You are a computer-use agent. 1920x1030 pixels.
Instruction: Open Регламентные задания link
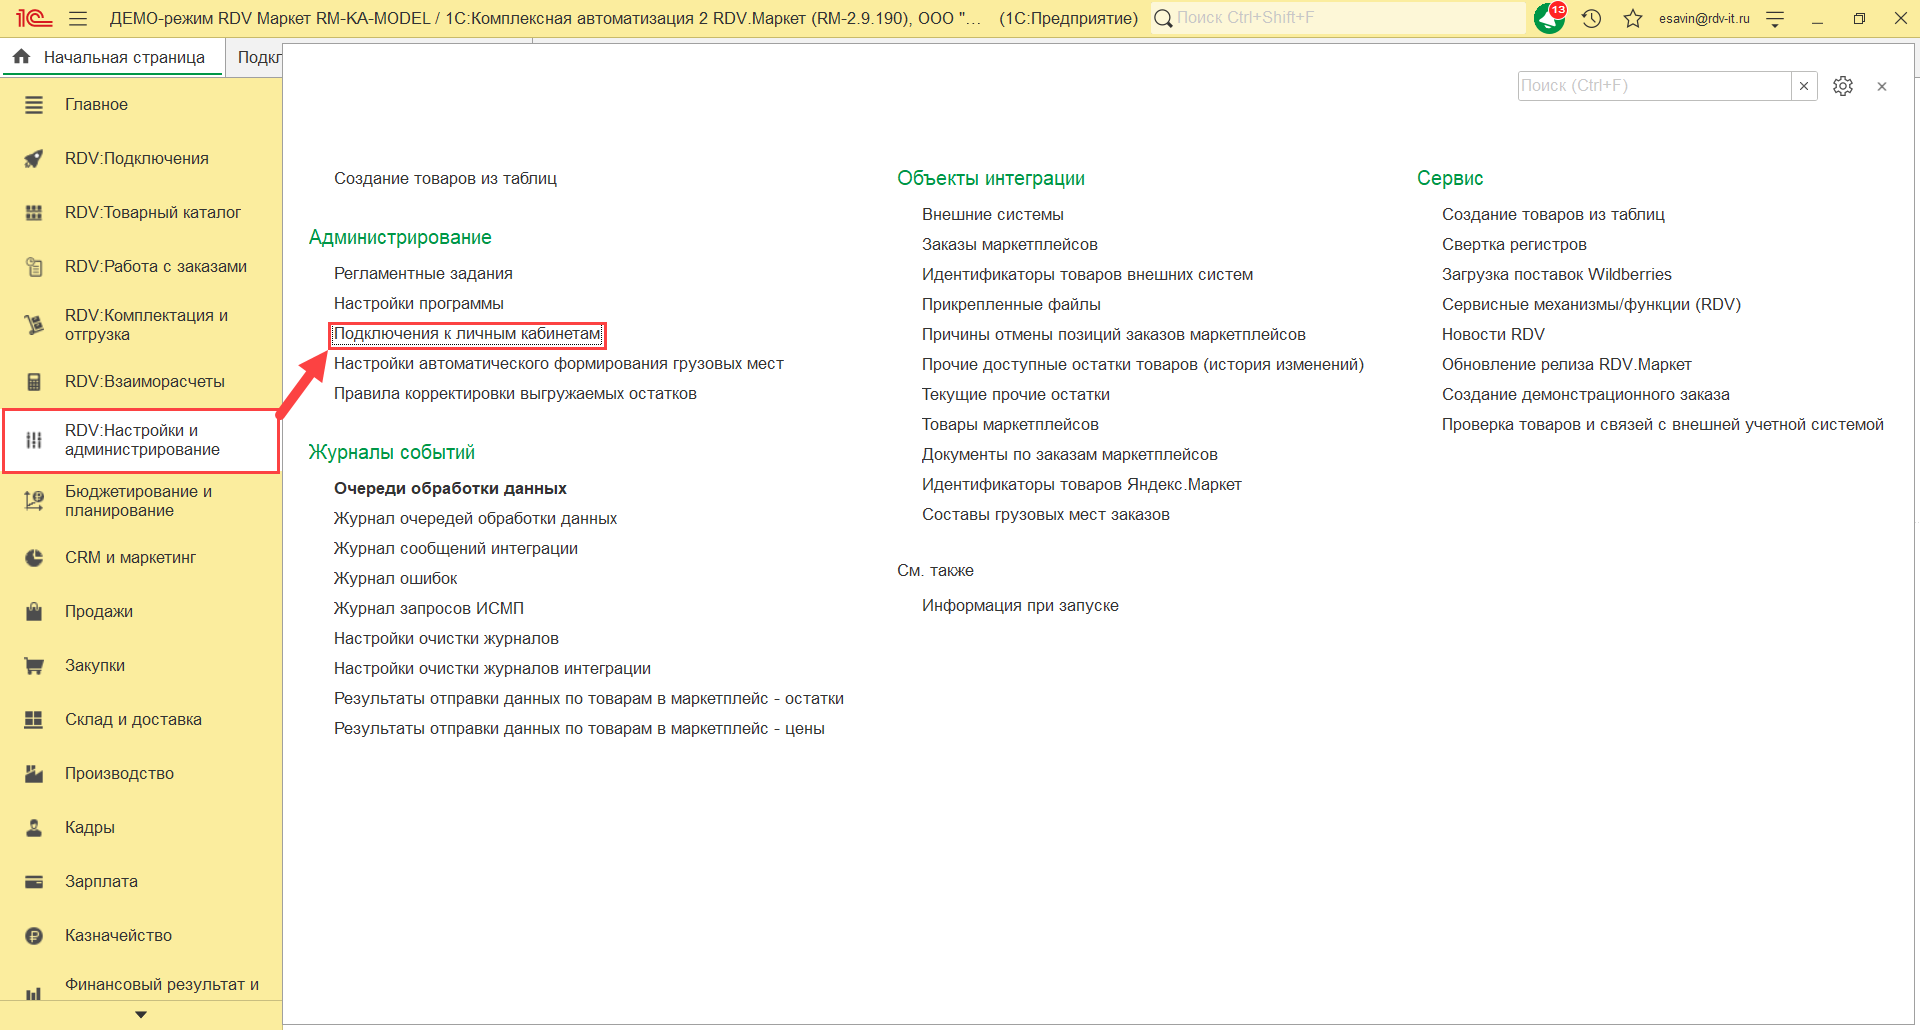(423, 274)
